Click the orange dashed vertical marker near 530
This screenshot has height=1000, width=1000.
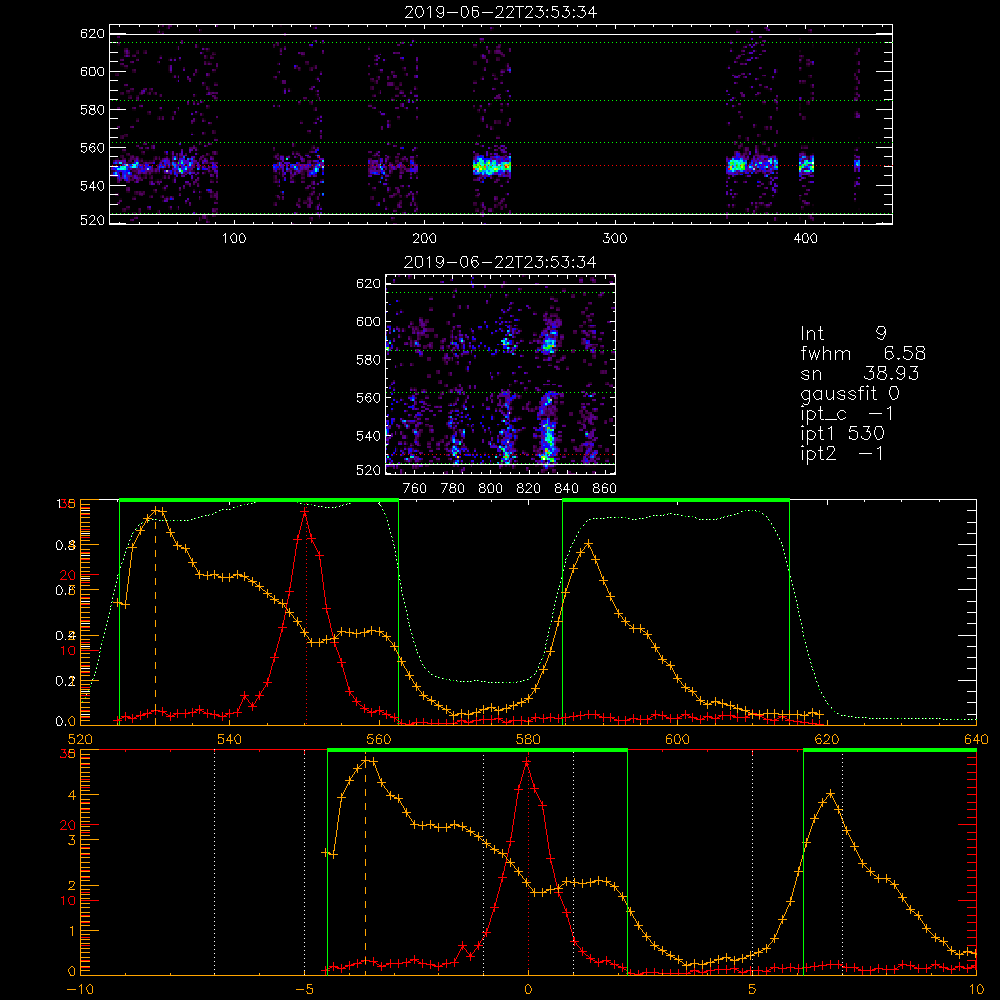pos(155,619)
